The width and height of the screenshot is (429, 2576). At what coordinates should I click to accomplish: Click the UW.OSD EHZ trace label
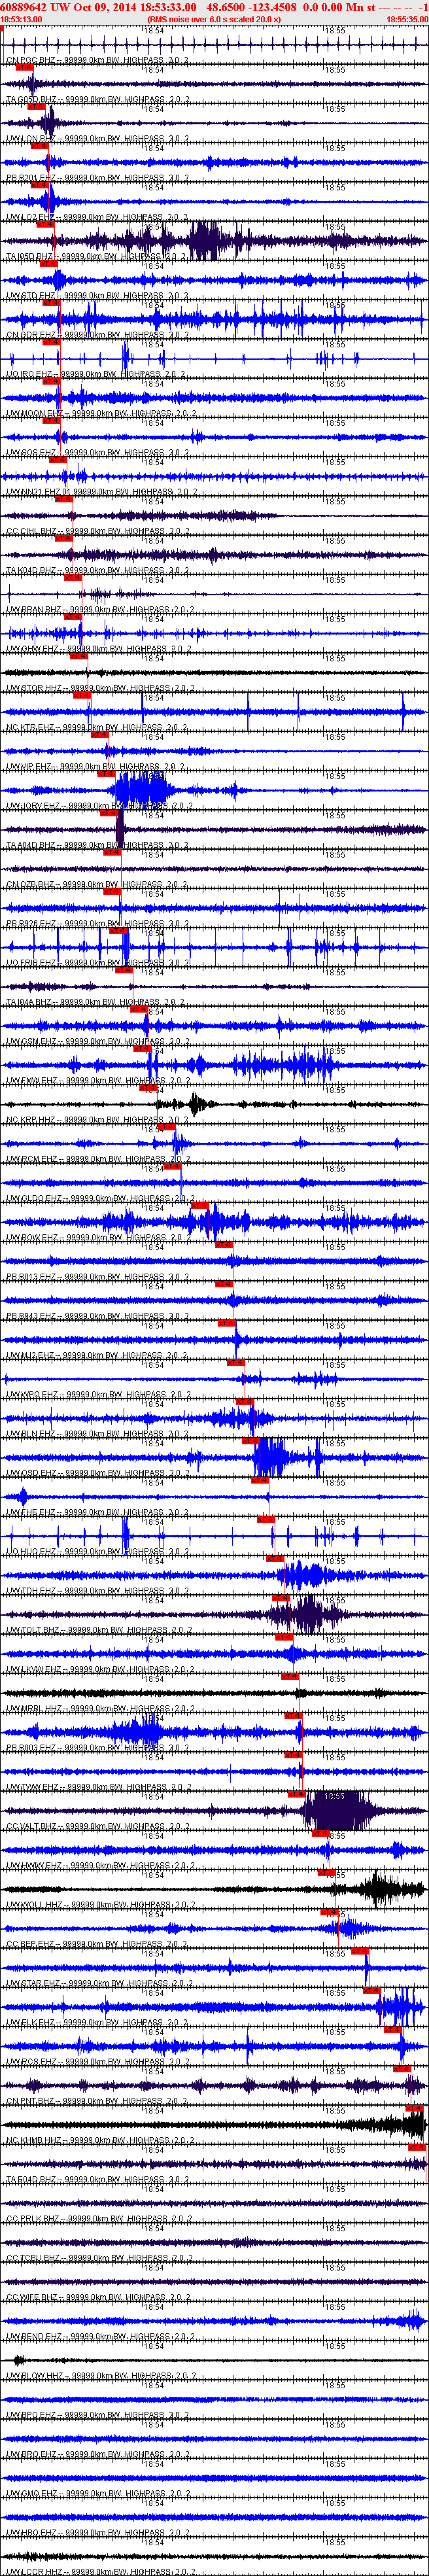[98, 1472]
